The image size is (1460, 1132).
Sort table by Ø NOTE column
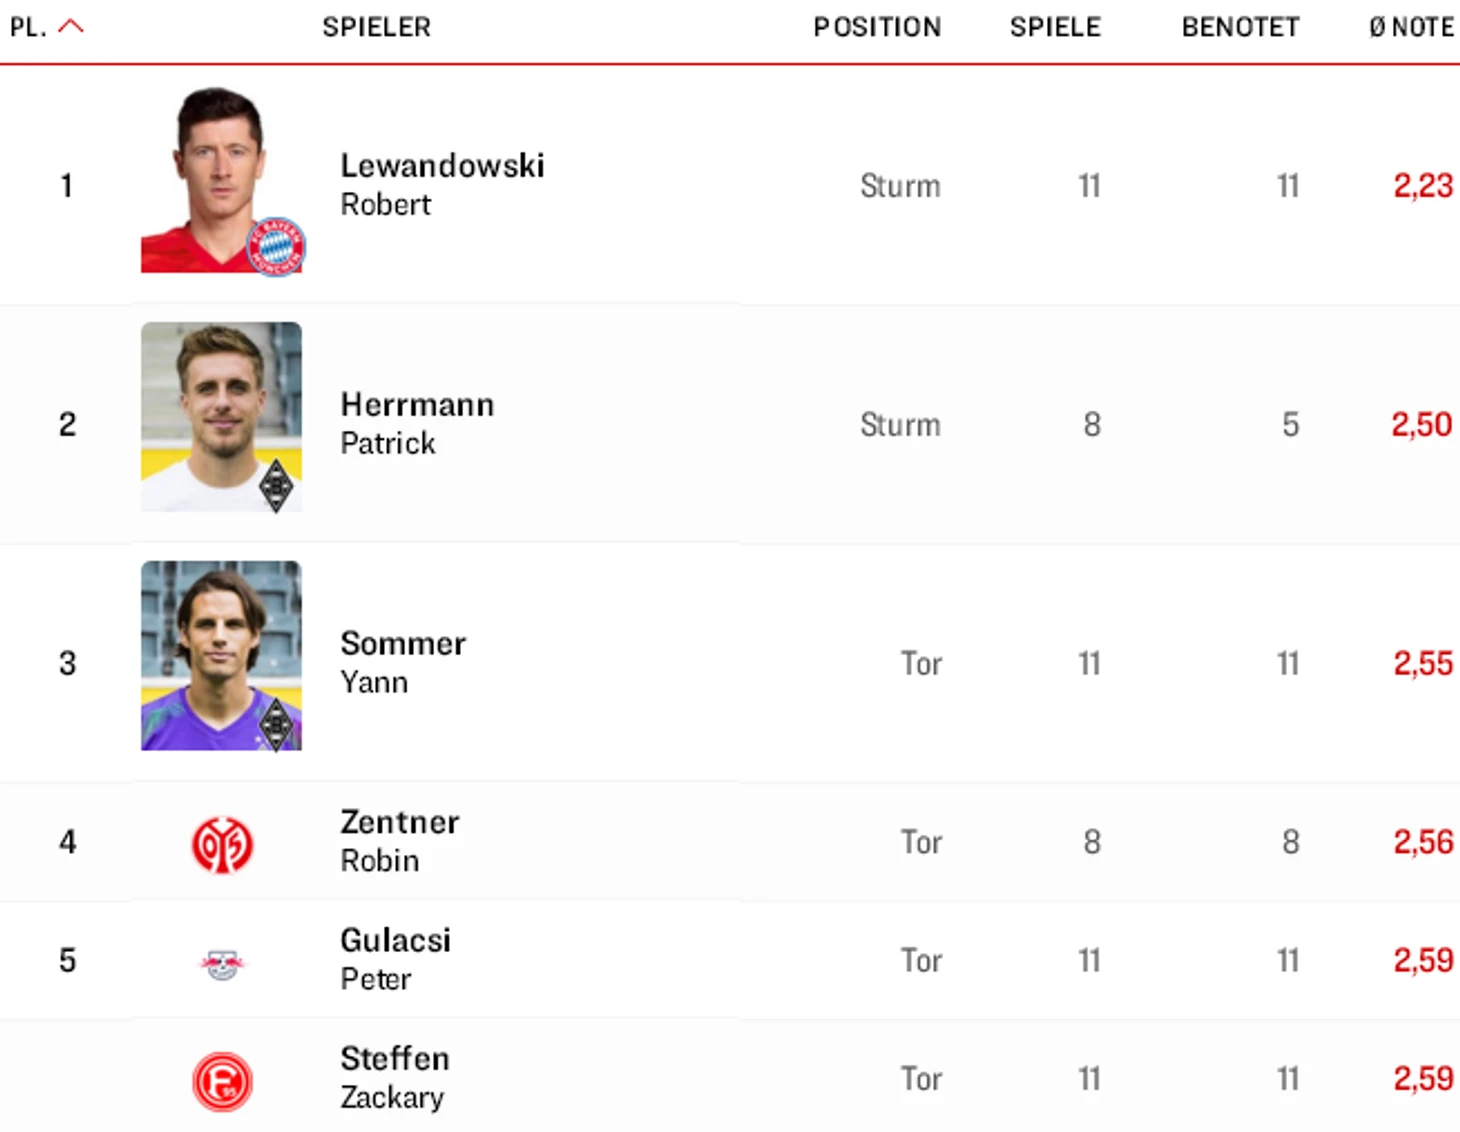click(1411, 27)
